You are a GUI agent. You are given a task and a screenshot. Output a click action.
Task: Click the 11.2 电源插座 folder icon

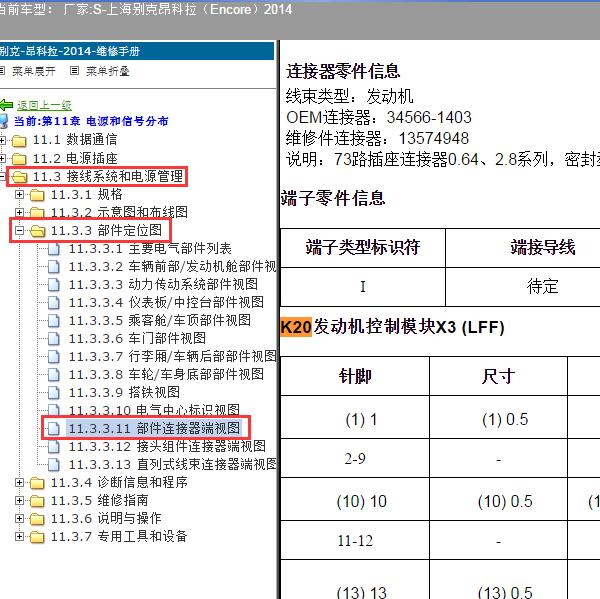point(19,159)
